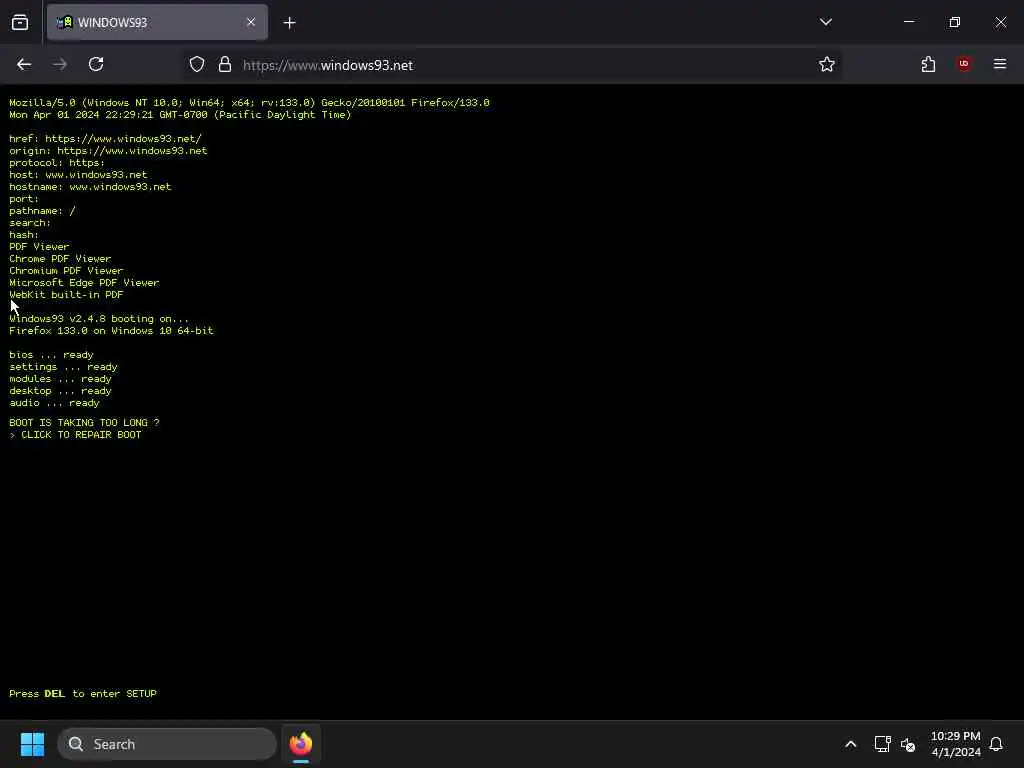Click the 'Firefox 133.0 on Windows 10 64-bit' line
1024x768 pixels.
pos(111,331)
